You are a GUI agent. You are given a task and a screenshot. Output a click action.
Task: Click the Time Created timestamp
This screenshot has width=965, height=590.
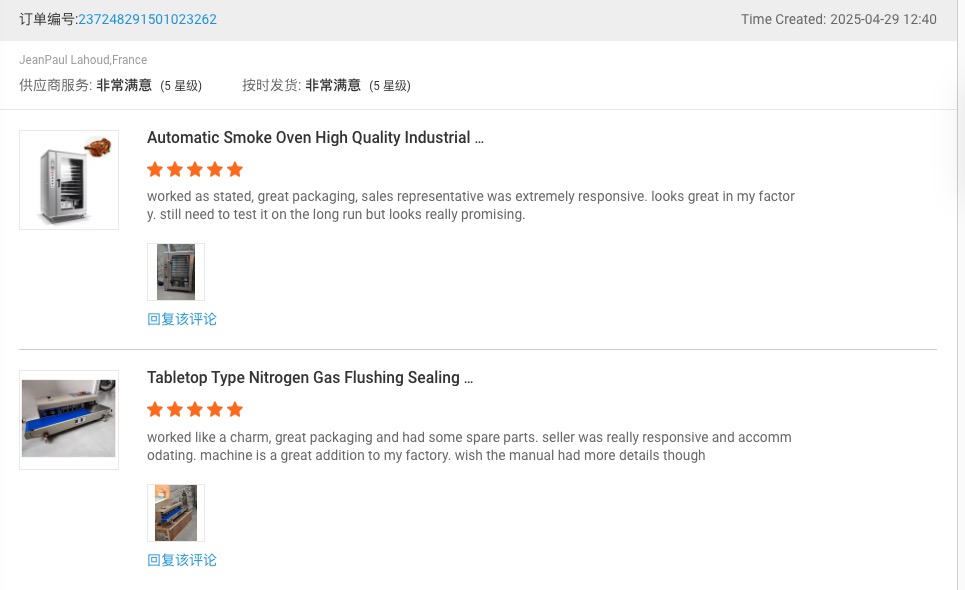point(838,19)
